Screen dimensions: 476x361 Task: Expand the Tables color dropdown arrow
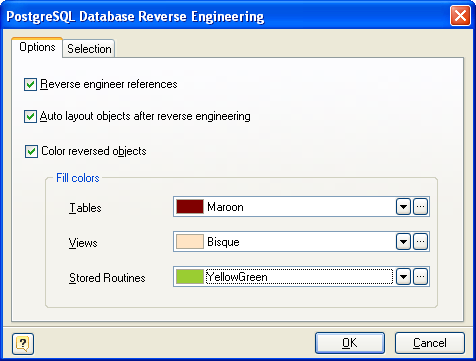pyautogui.click(x=403, y=207)
